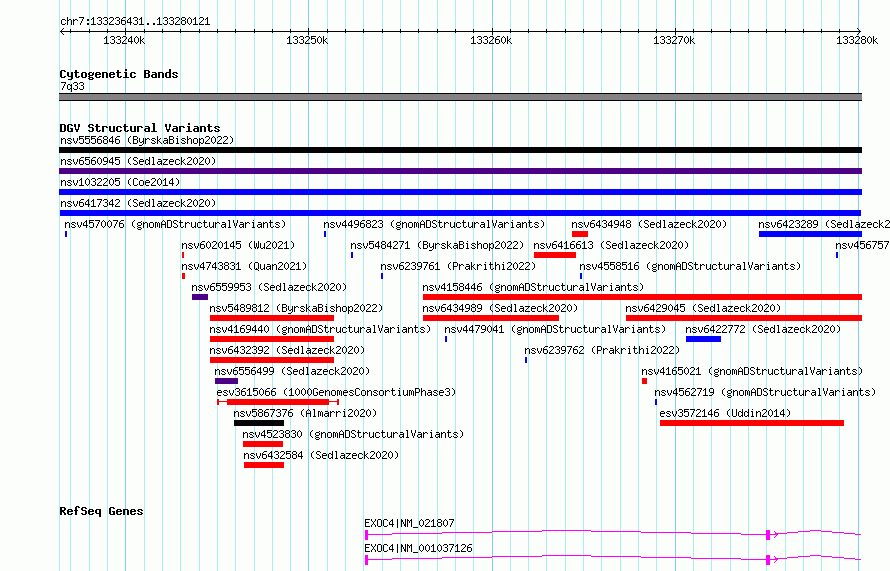Click the 133250k ruler position label
This screenshot has width=890, height=571.
(307, 40)
